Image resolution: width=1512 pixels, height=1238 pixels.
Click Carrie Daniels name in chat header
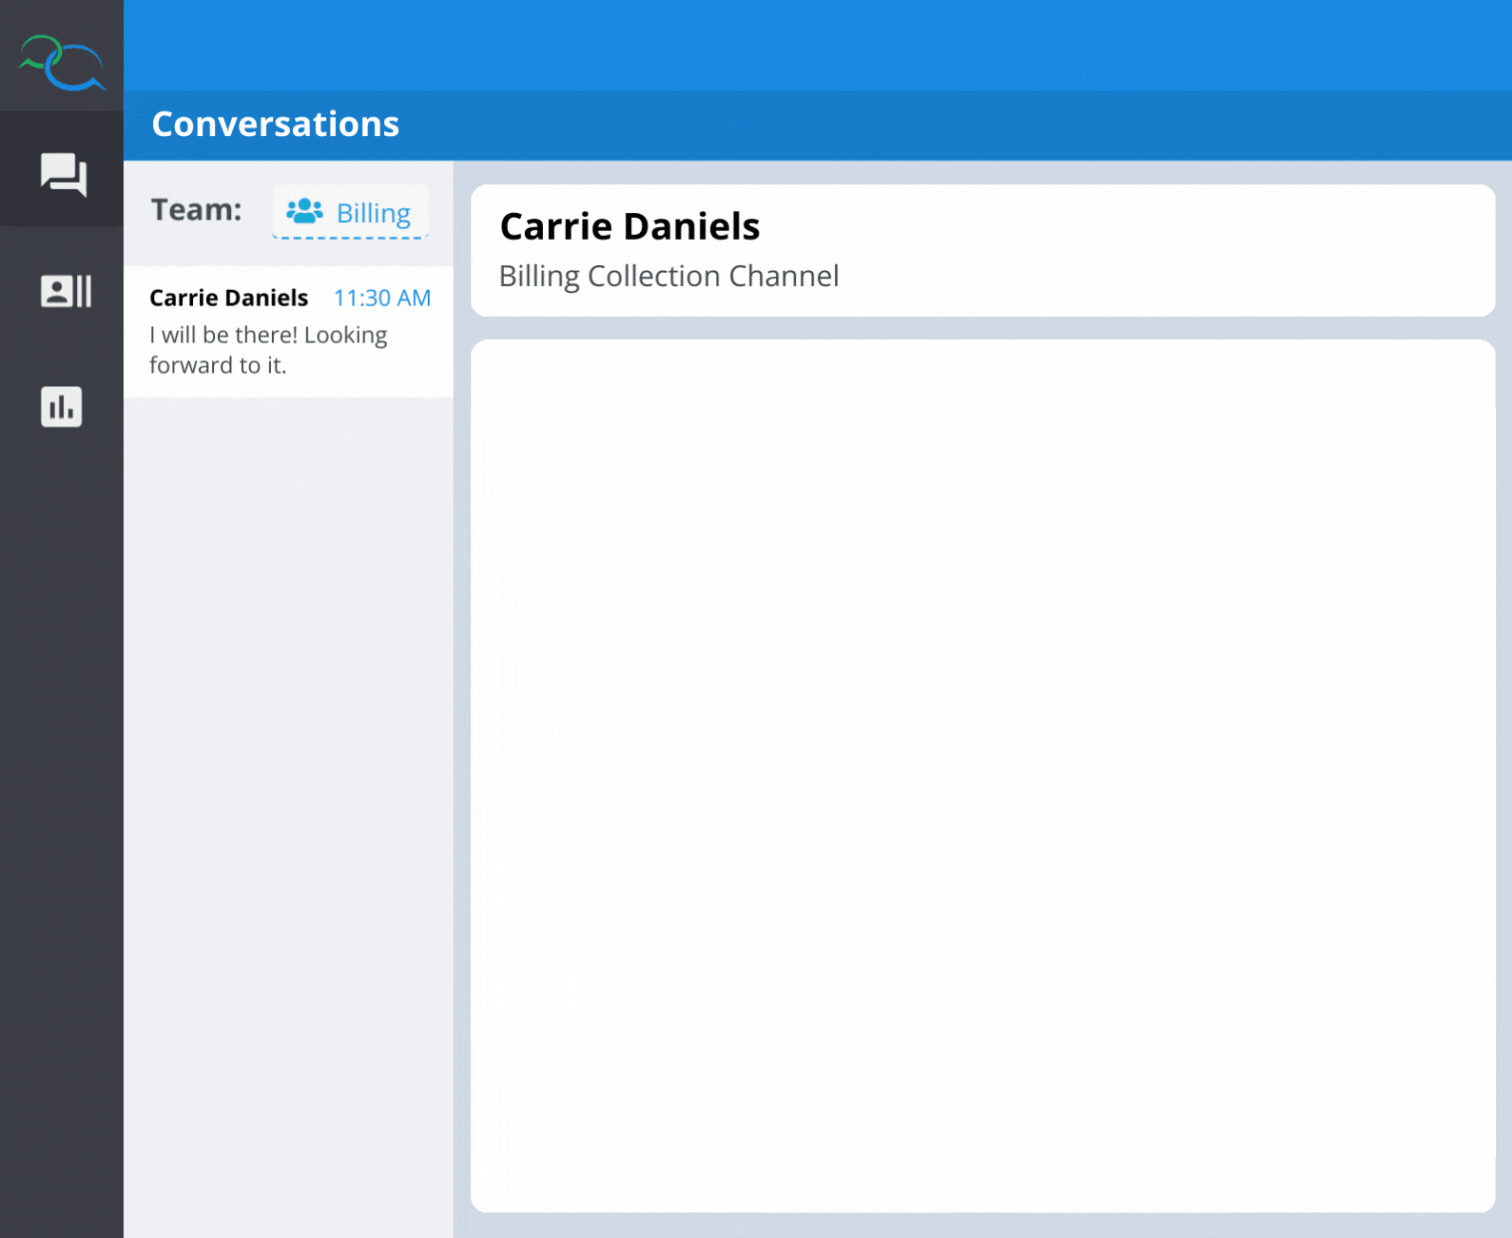pyautogui.click(x=629, y=225)
